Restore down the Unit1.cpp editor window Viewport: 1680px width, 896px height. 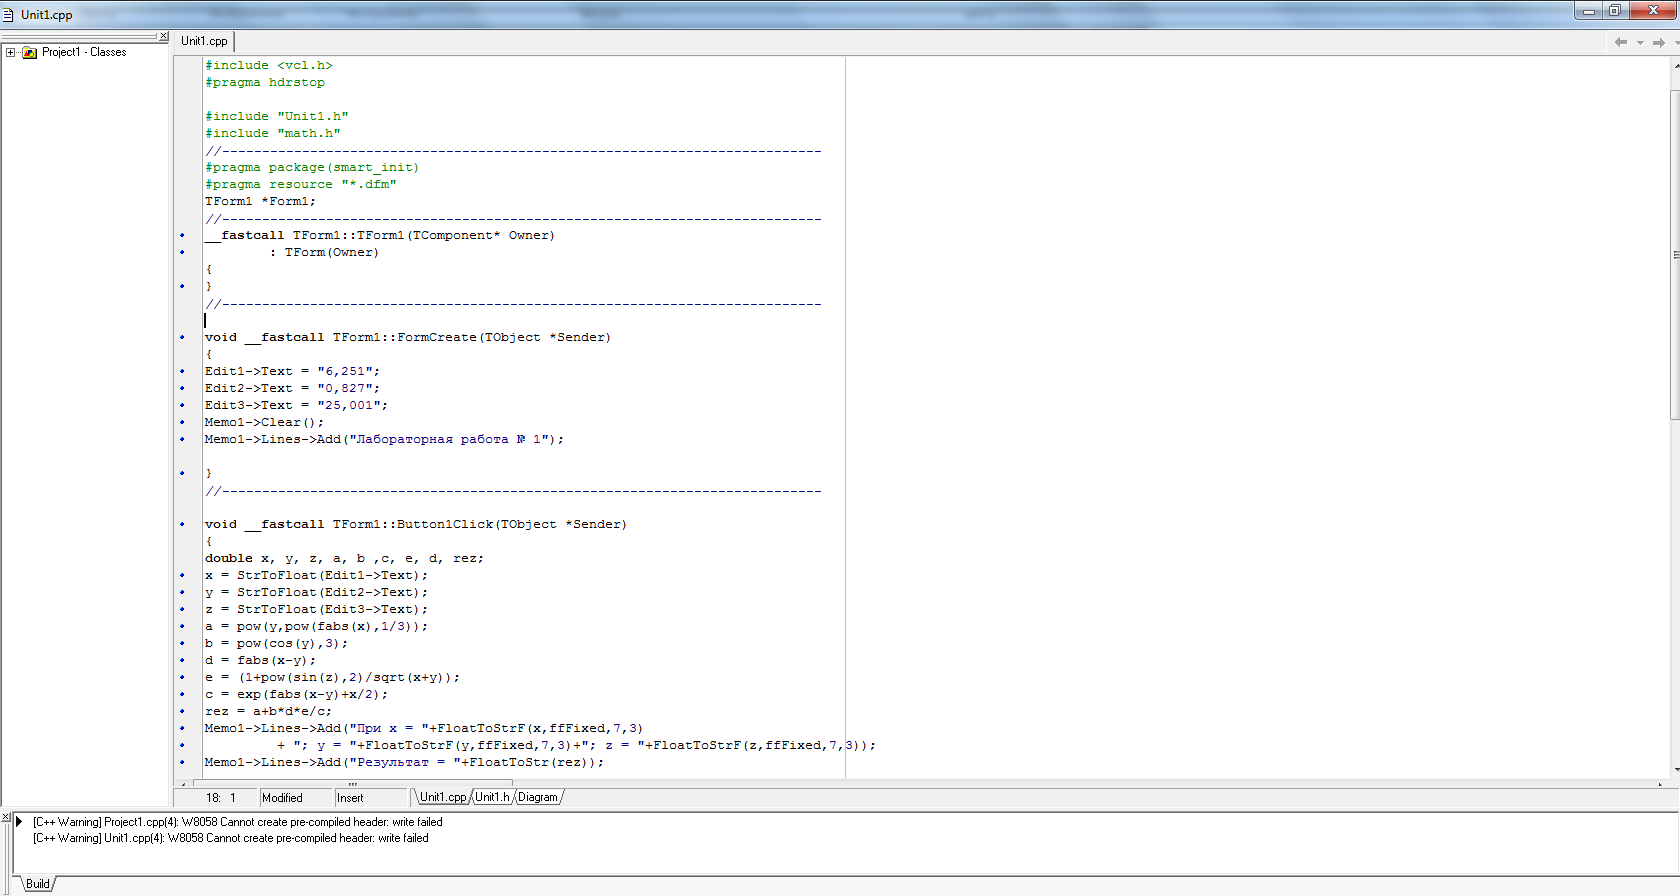tap(1614, 10)
